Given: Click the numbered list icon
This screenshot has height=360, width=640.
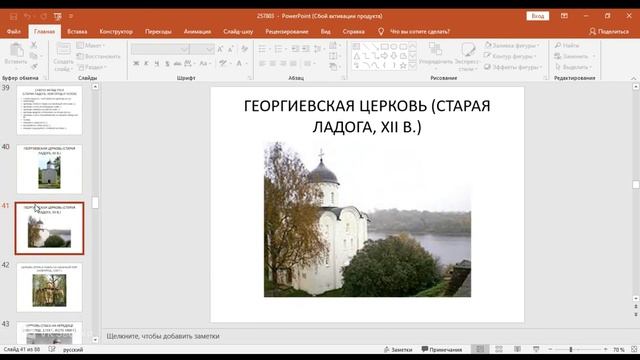Looking at the screenshot, I should click(x=278, y=49).
